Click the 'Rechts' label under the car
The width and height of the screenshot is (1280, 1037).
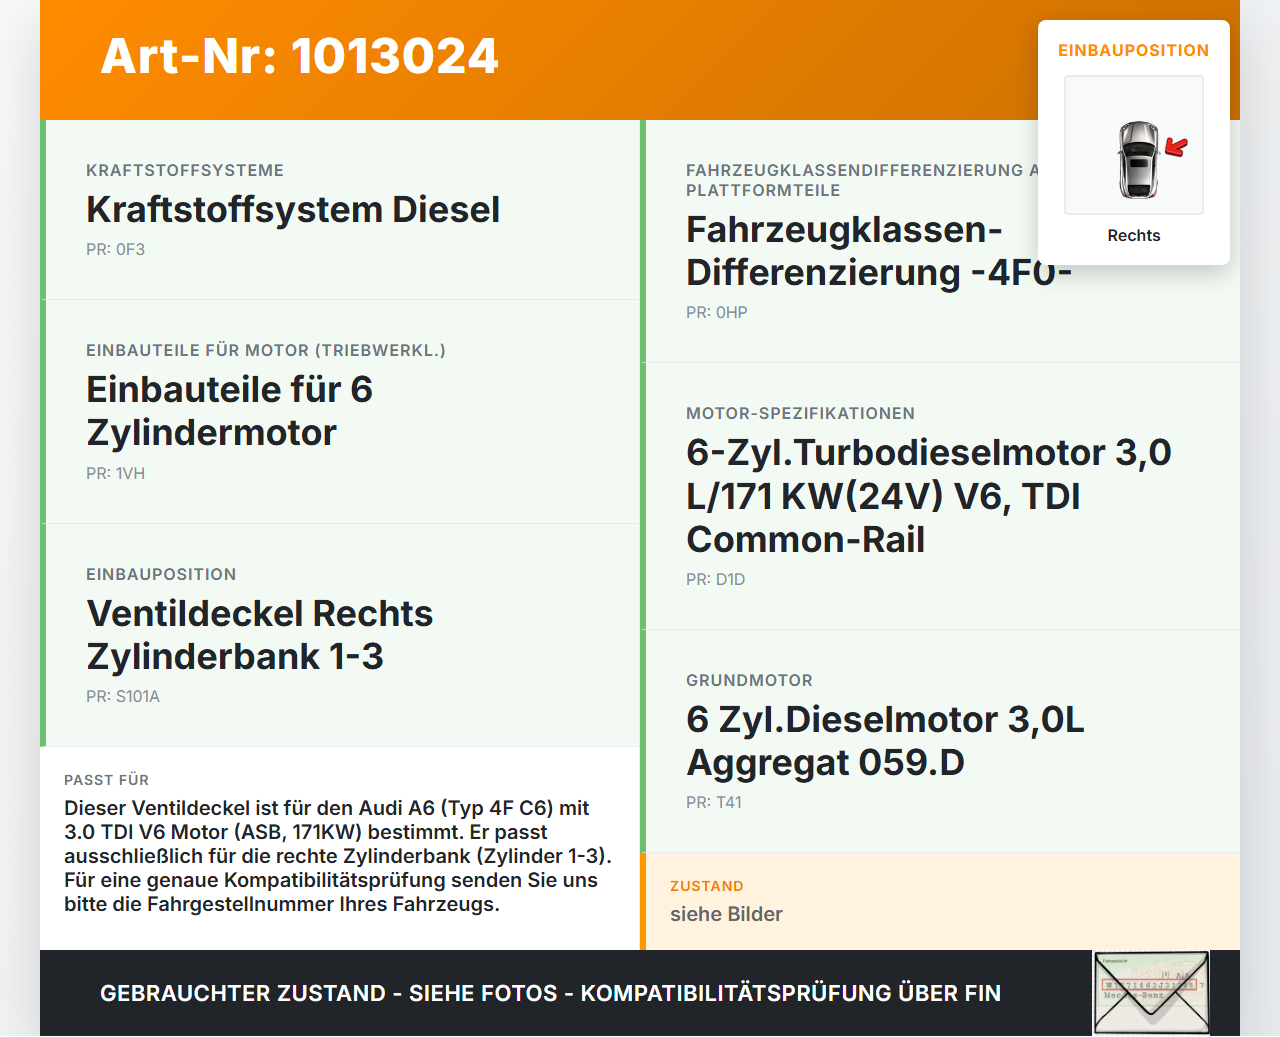coord(1134,235)
